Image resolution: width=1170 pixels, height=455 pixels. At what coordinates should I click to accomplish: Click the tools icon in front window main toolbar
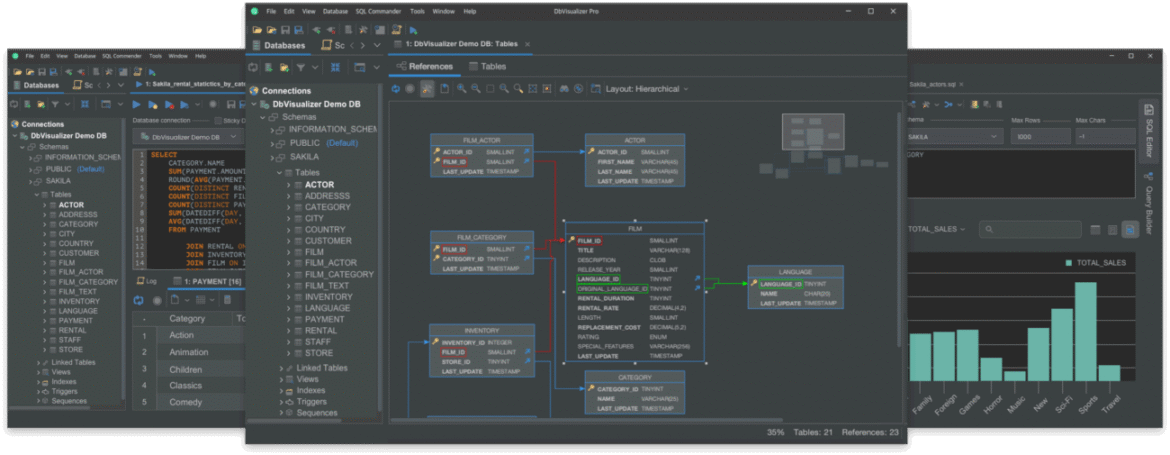coord(363,30)
